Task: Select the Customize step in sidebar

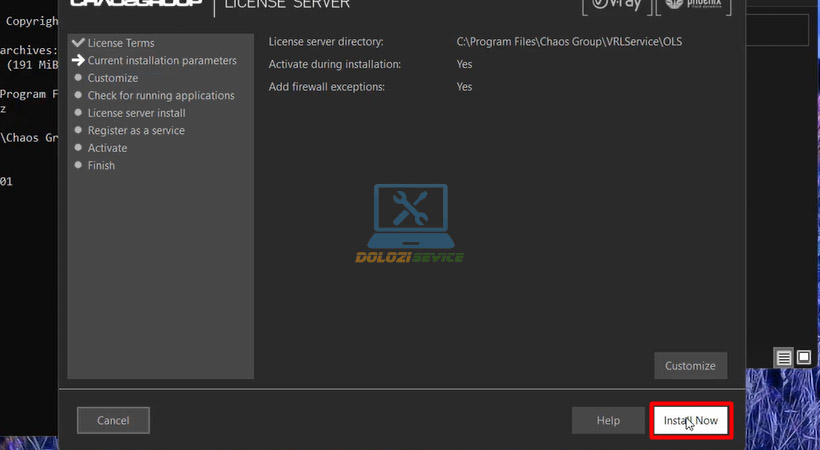Action: coord(112,78)
